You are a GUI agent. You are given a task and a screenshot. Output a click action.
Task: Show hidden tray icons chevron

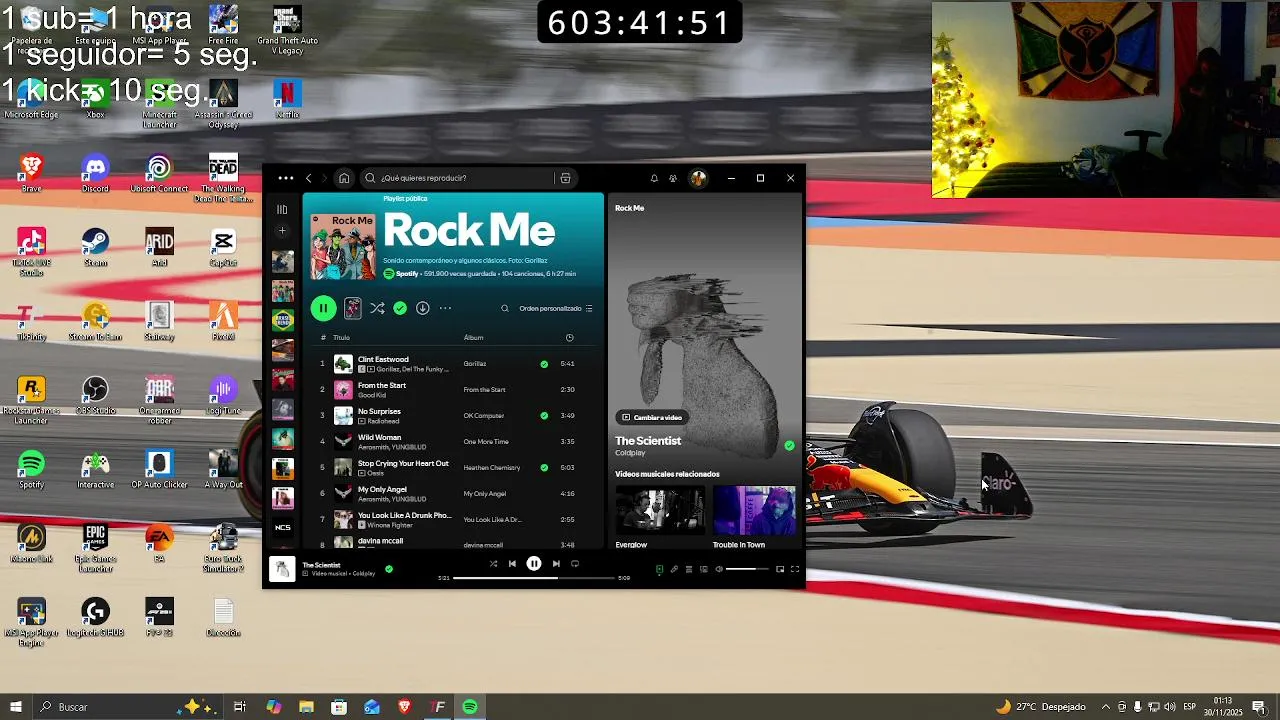[1105, 707]
